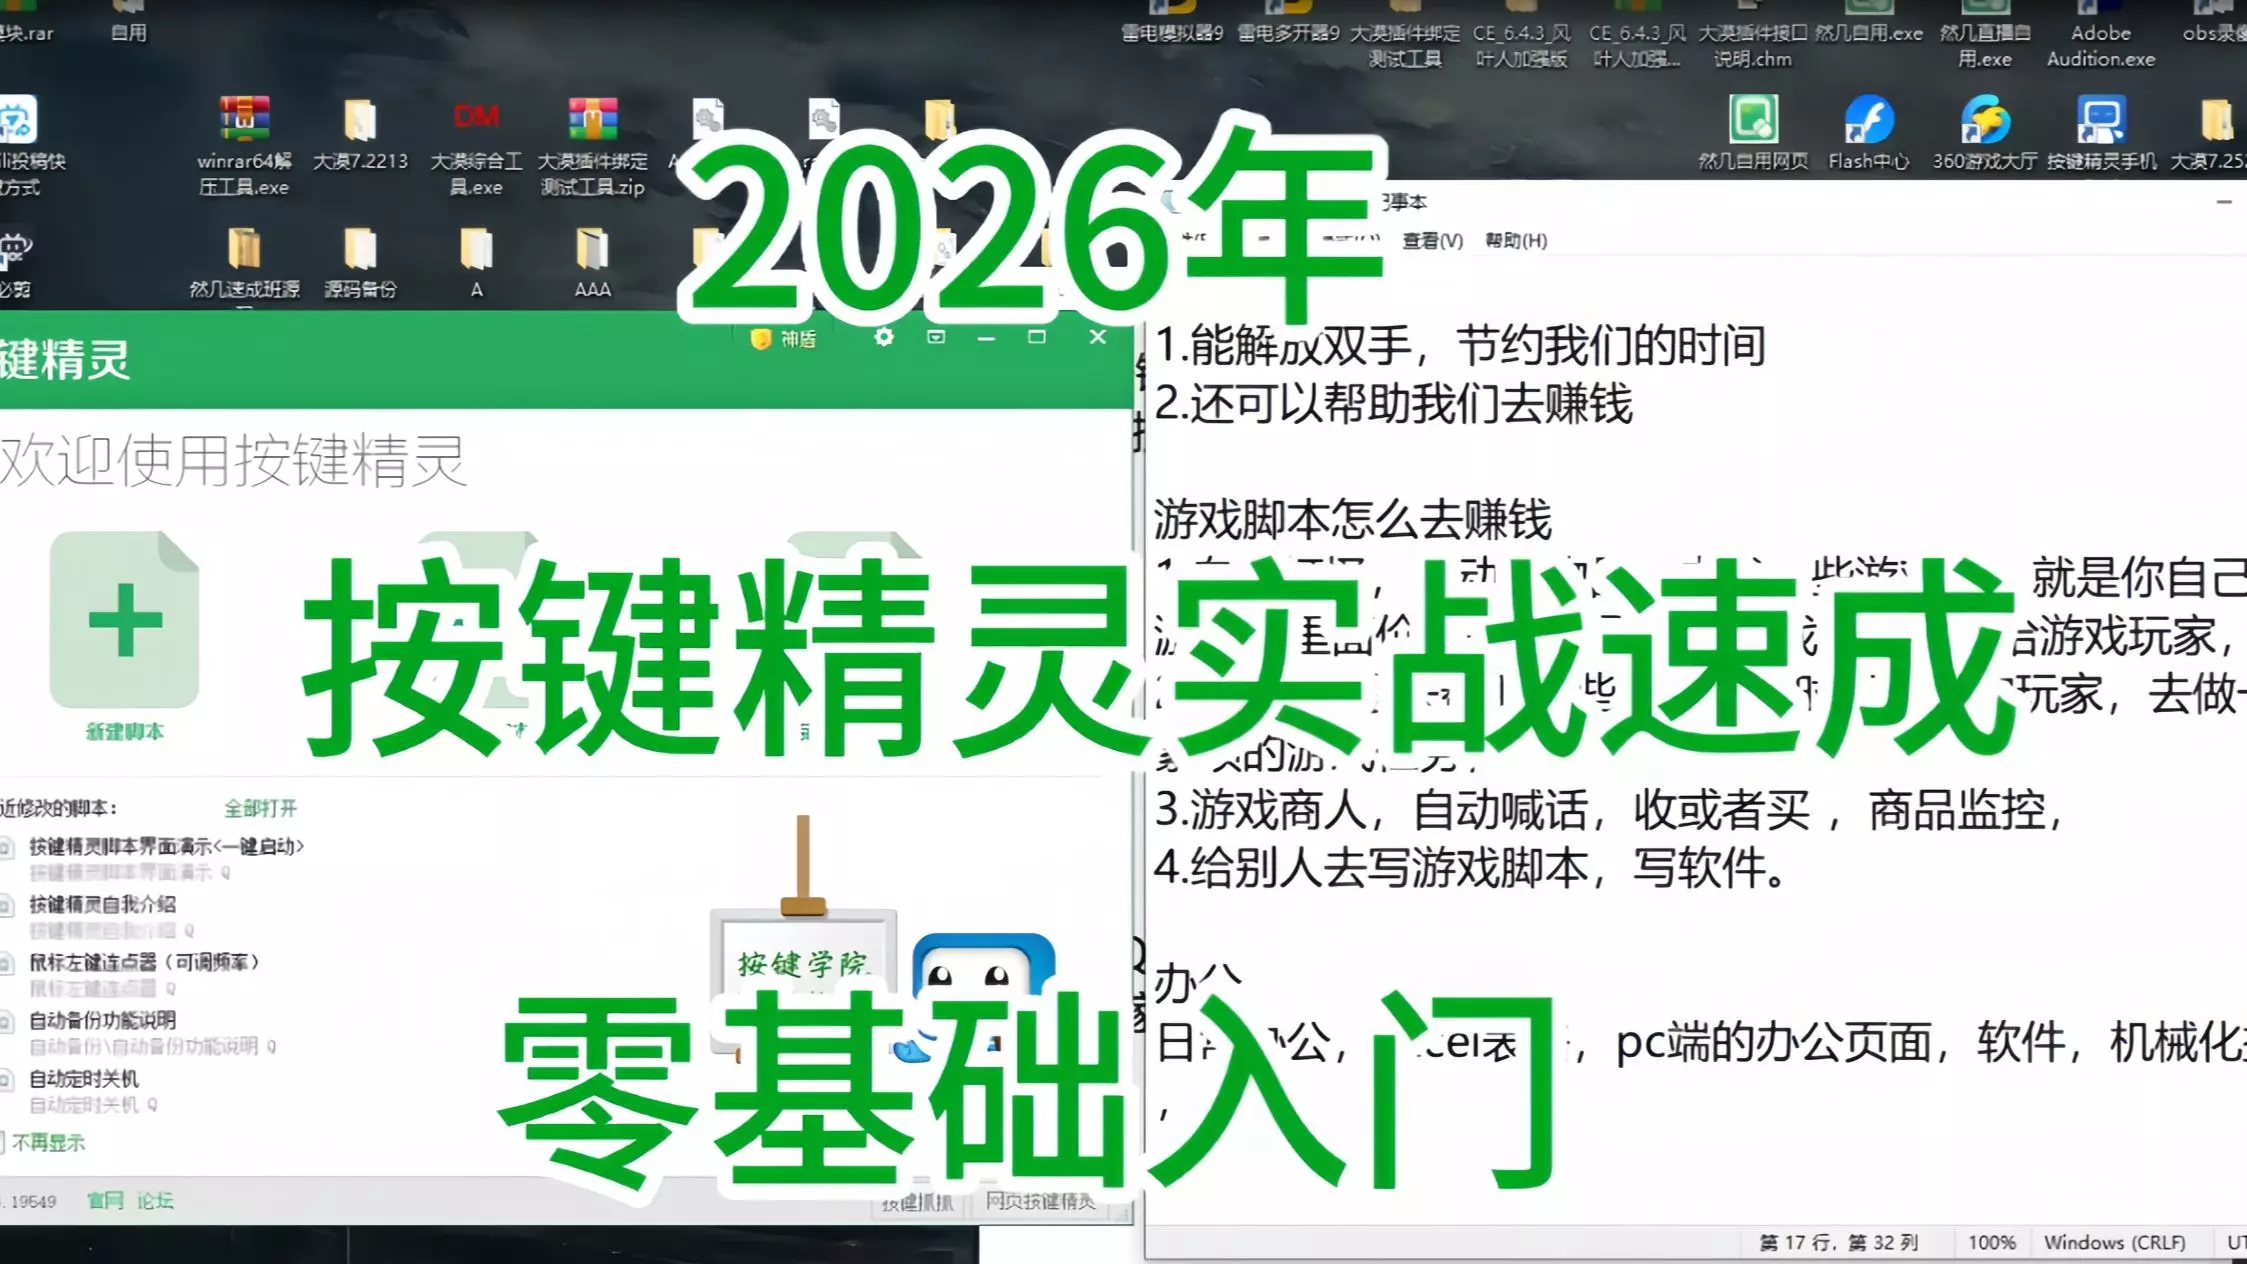Open the folder named AAA
The image size is (2247, 1264).
coord(592,263)
